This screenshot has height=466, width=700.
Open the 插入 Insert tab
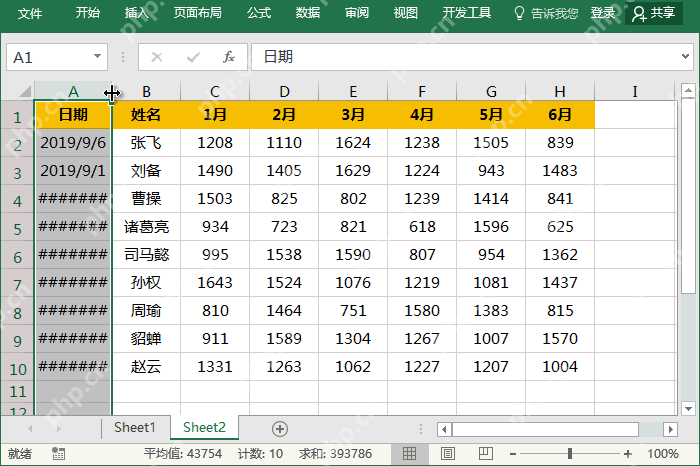click(137, 13)
